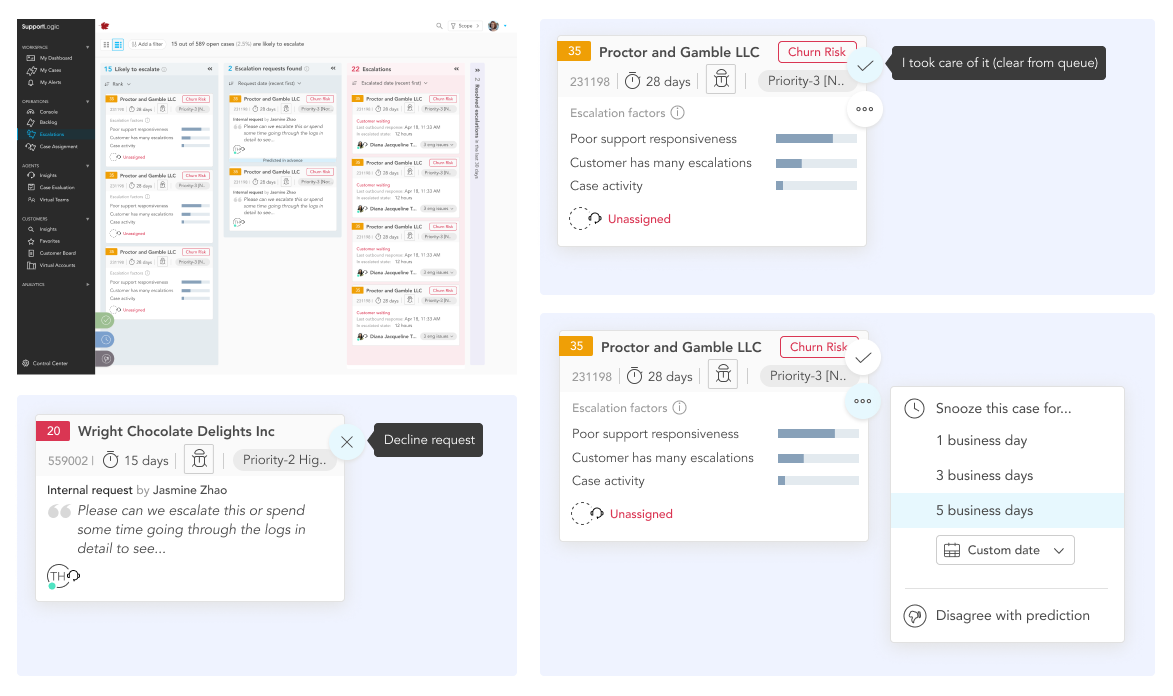This screenshot has width=1173, height=696.
Task: Expand the Analytics sidebar section
Action: coord(88,284)
